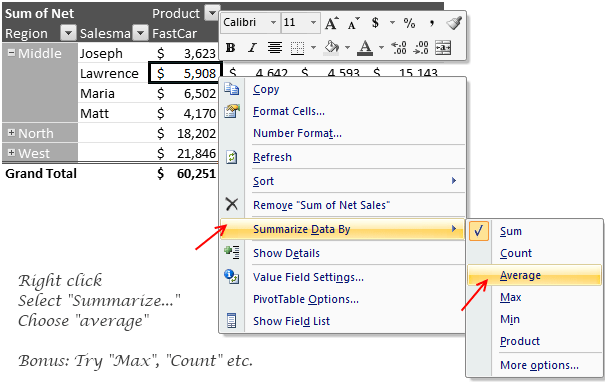This screenshot has width=605, height=385.
Task: Select the checked Sum option
Action: [535, 231]
